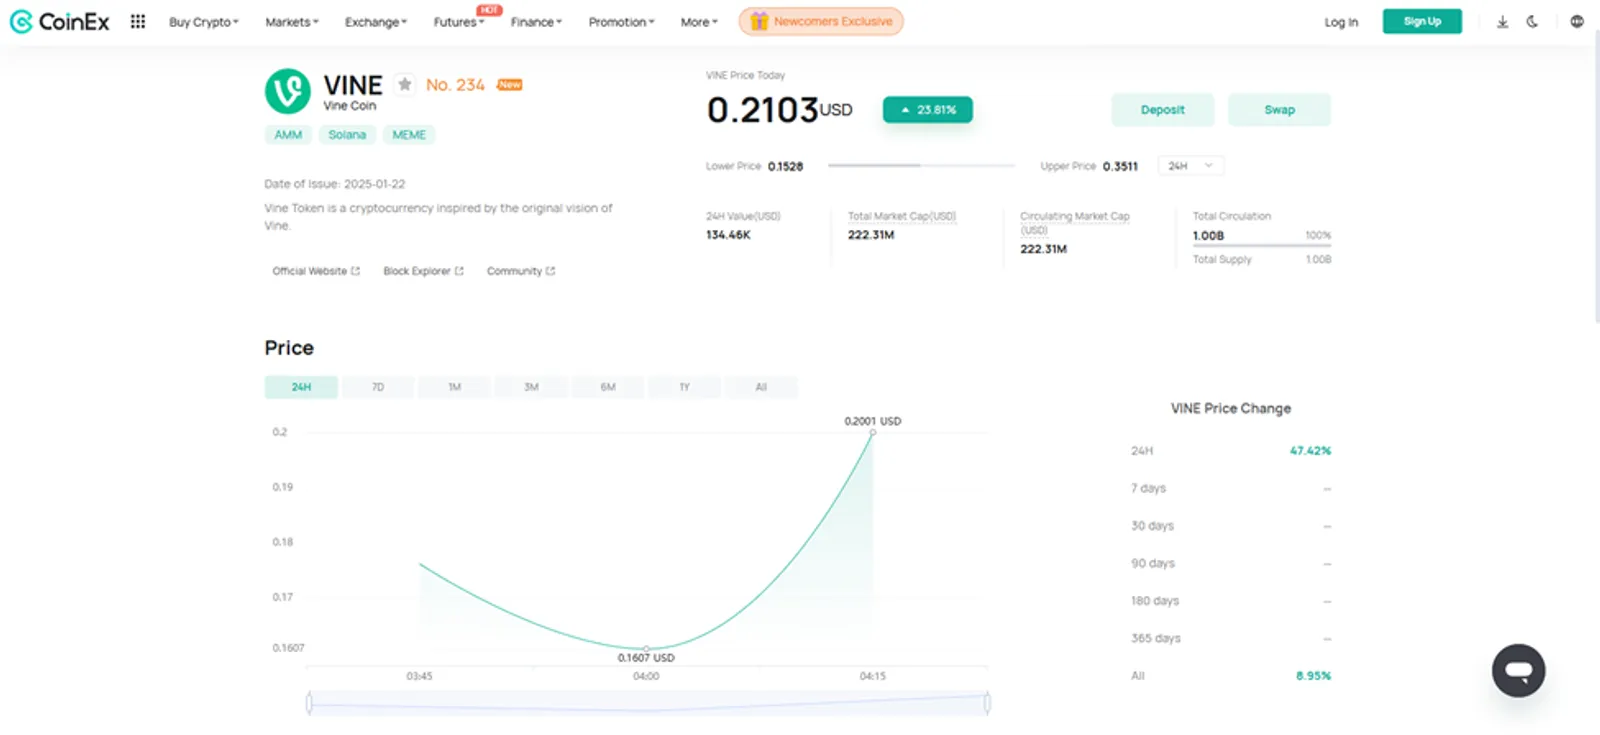The height and width of the screenshot is (735, 1600).
Task: Expand the Finance menu
Action: (x=536, y=22)
